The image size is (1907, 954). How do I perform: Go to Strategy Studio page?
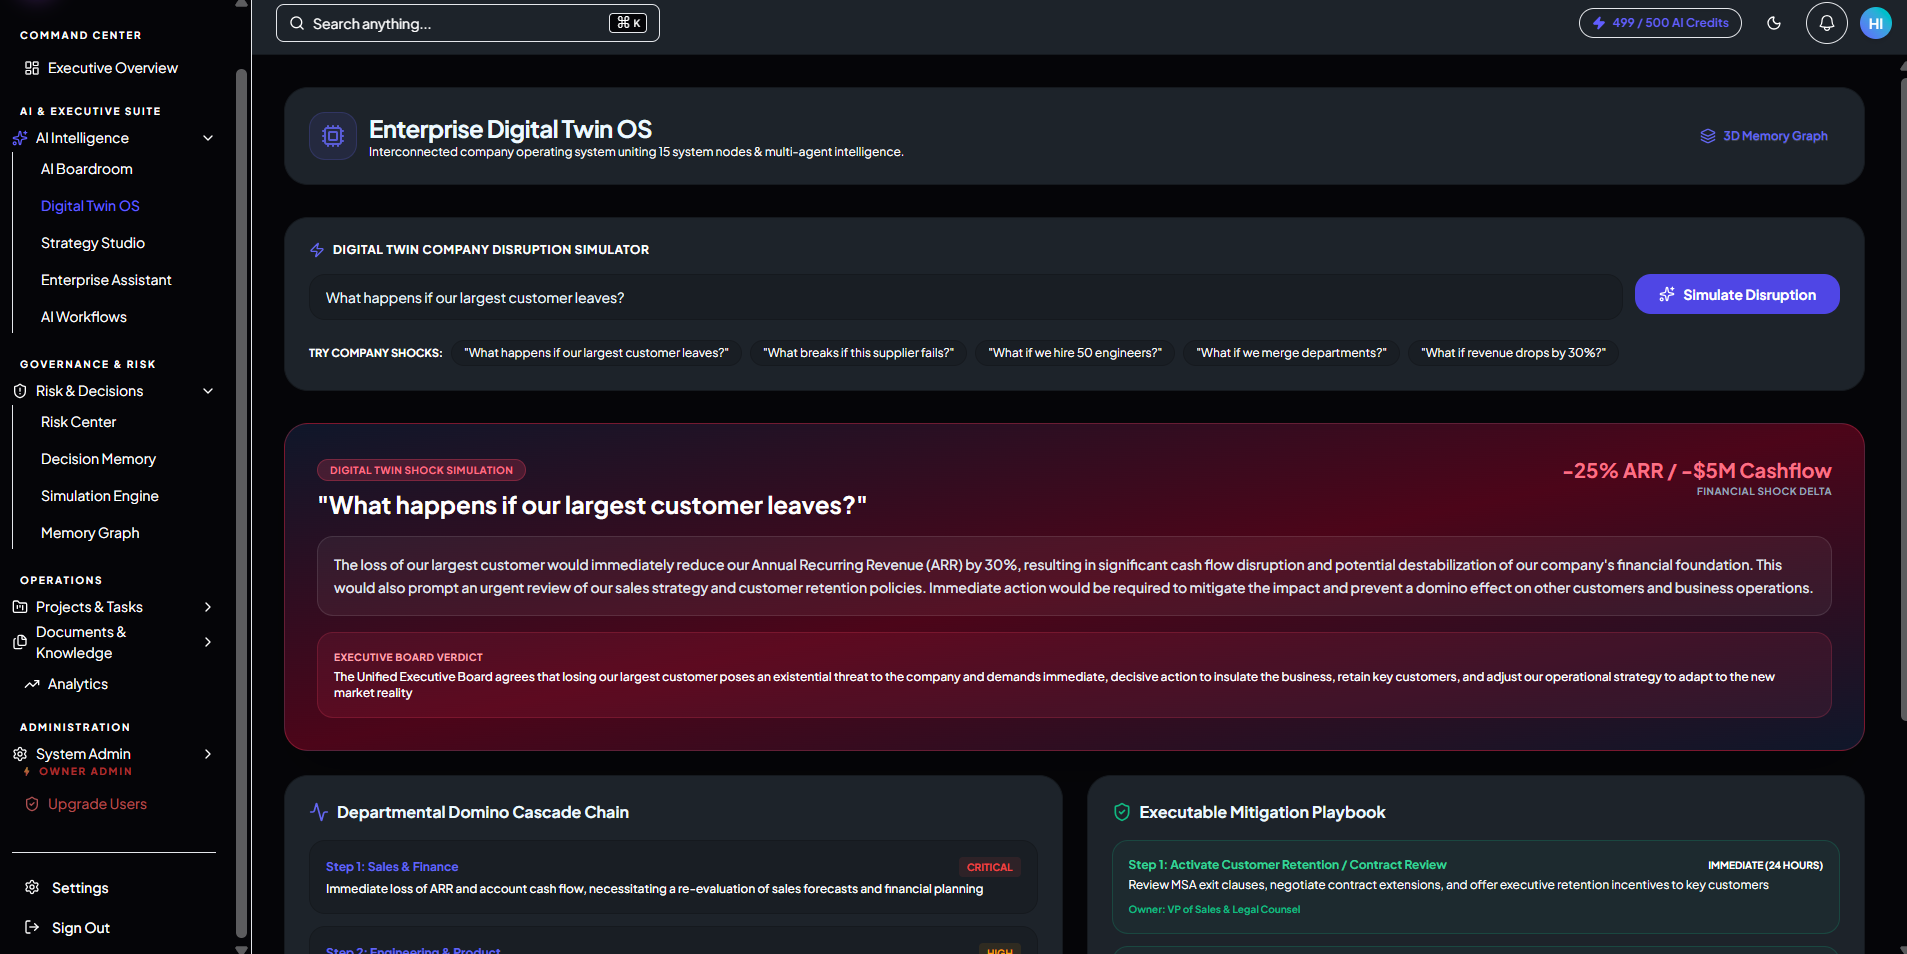(93, 243)
